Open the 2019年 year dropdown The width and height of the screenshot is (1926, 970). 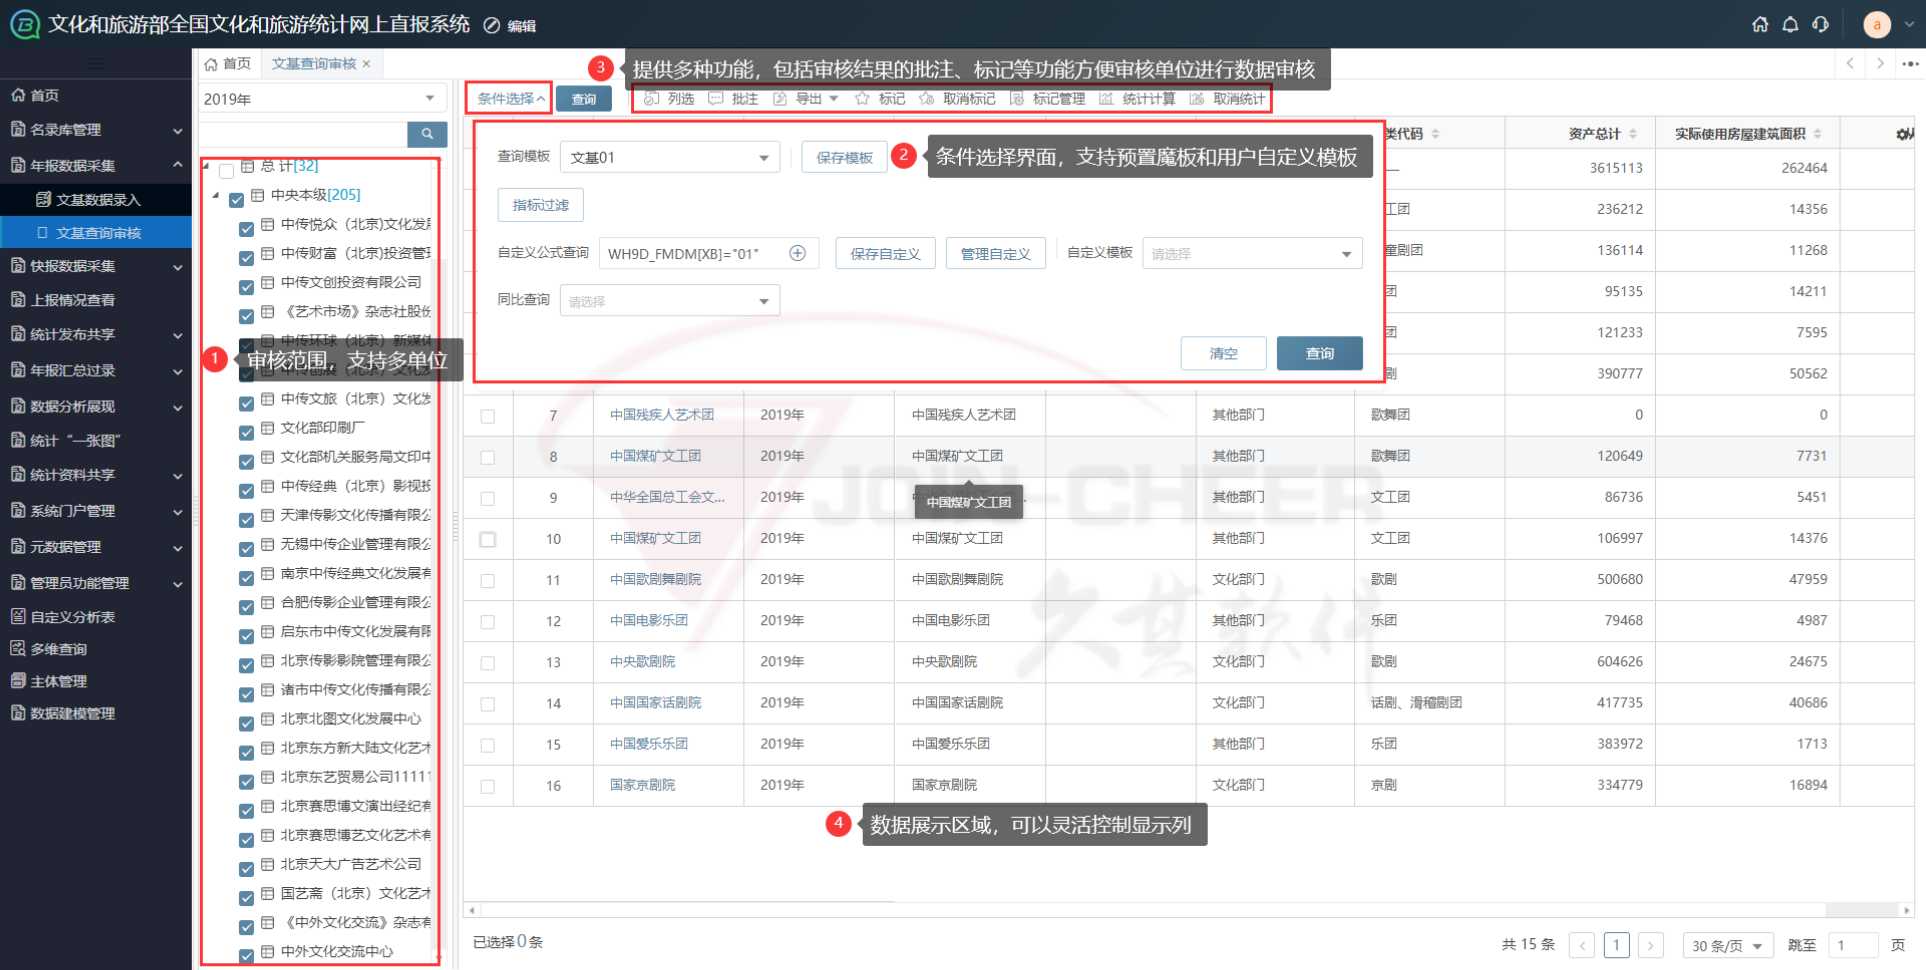[320, 99]
